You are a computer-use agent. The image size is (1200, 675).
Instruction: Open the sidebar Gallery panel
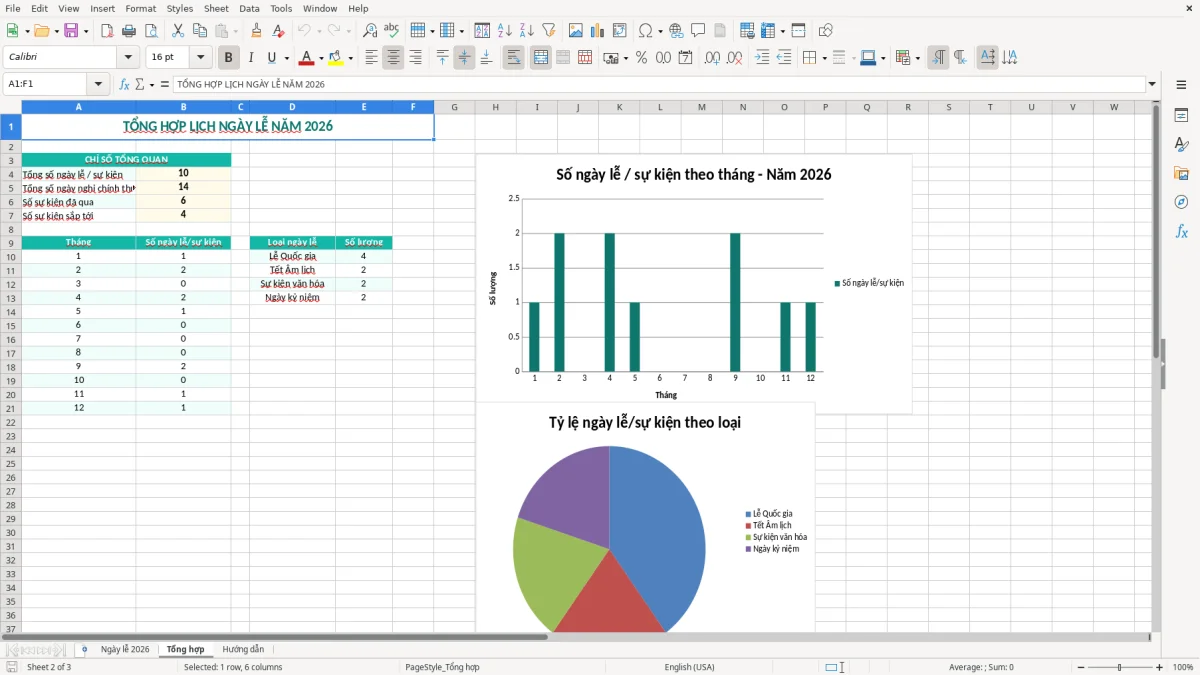click(1181, 174)
